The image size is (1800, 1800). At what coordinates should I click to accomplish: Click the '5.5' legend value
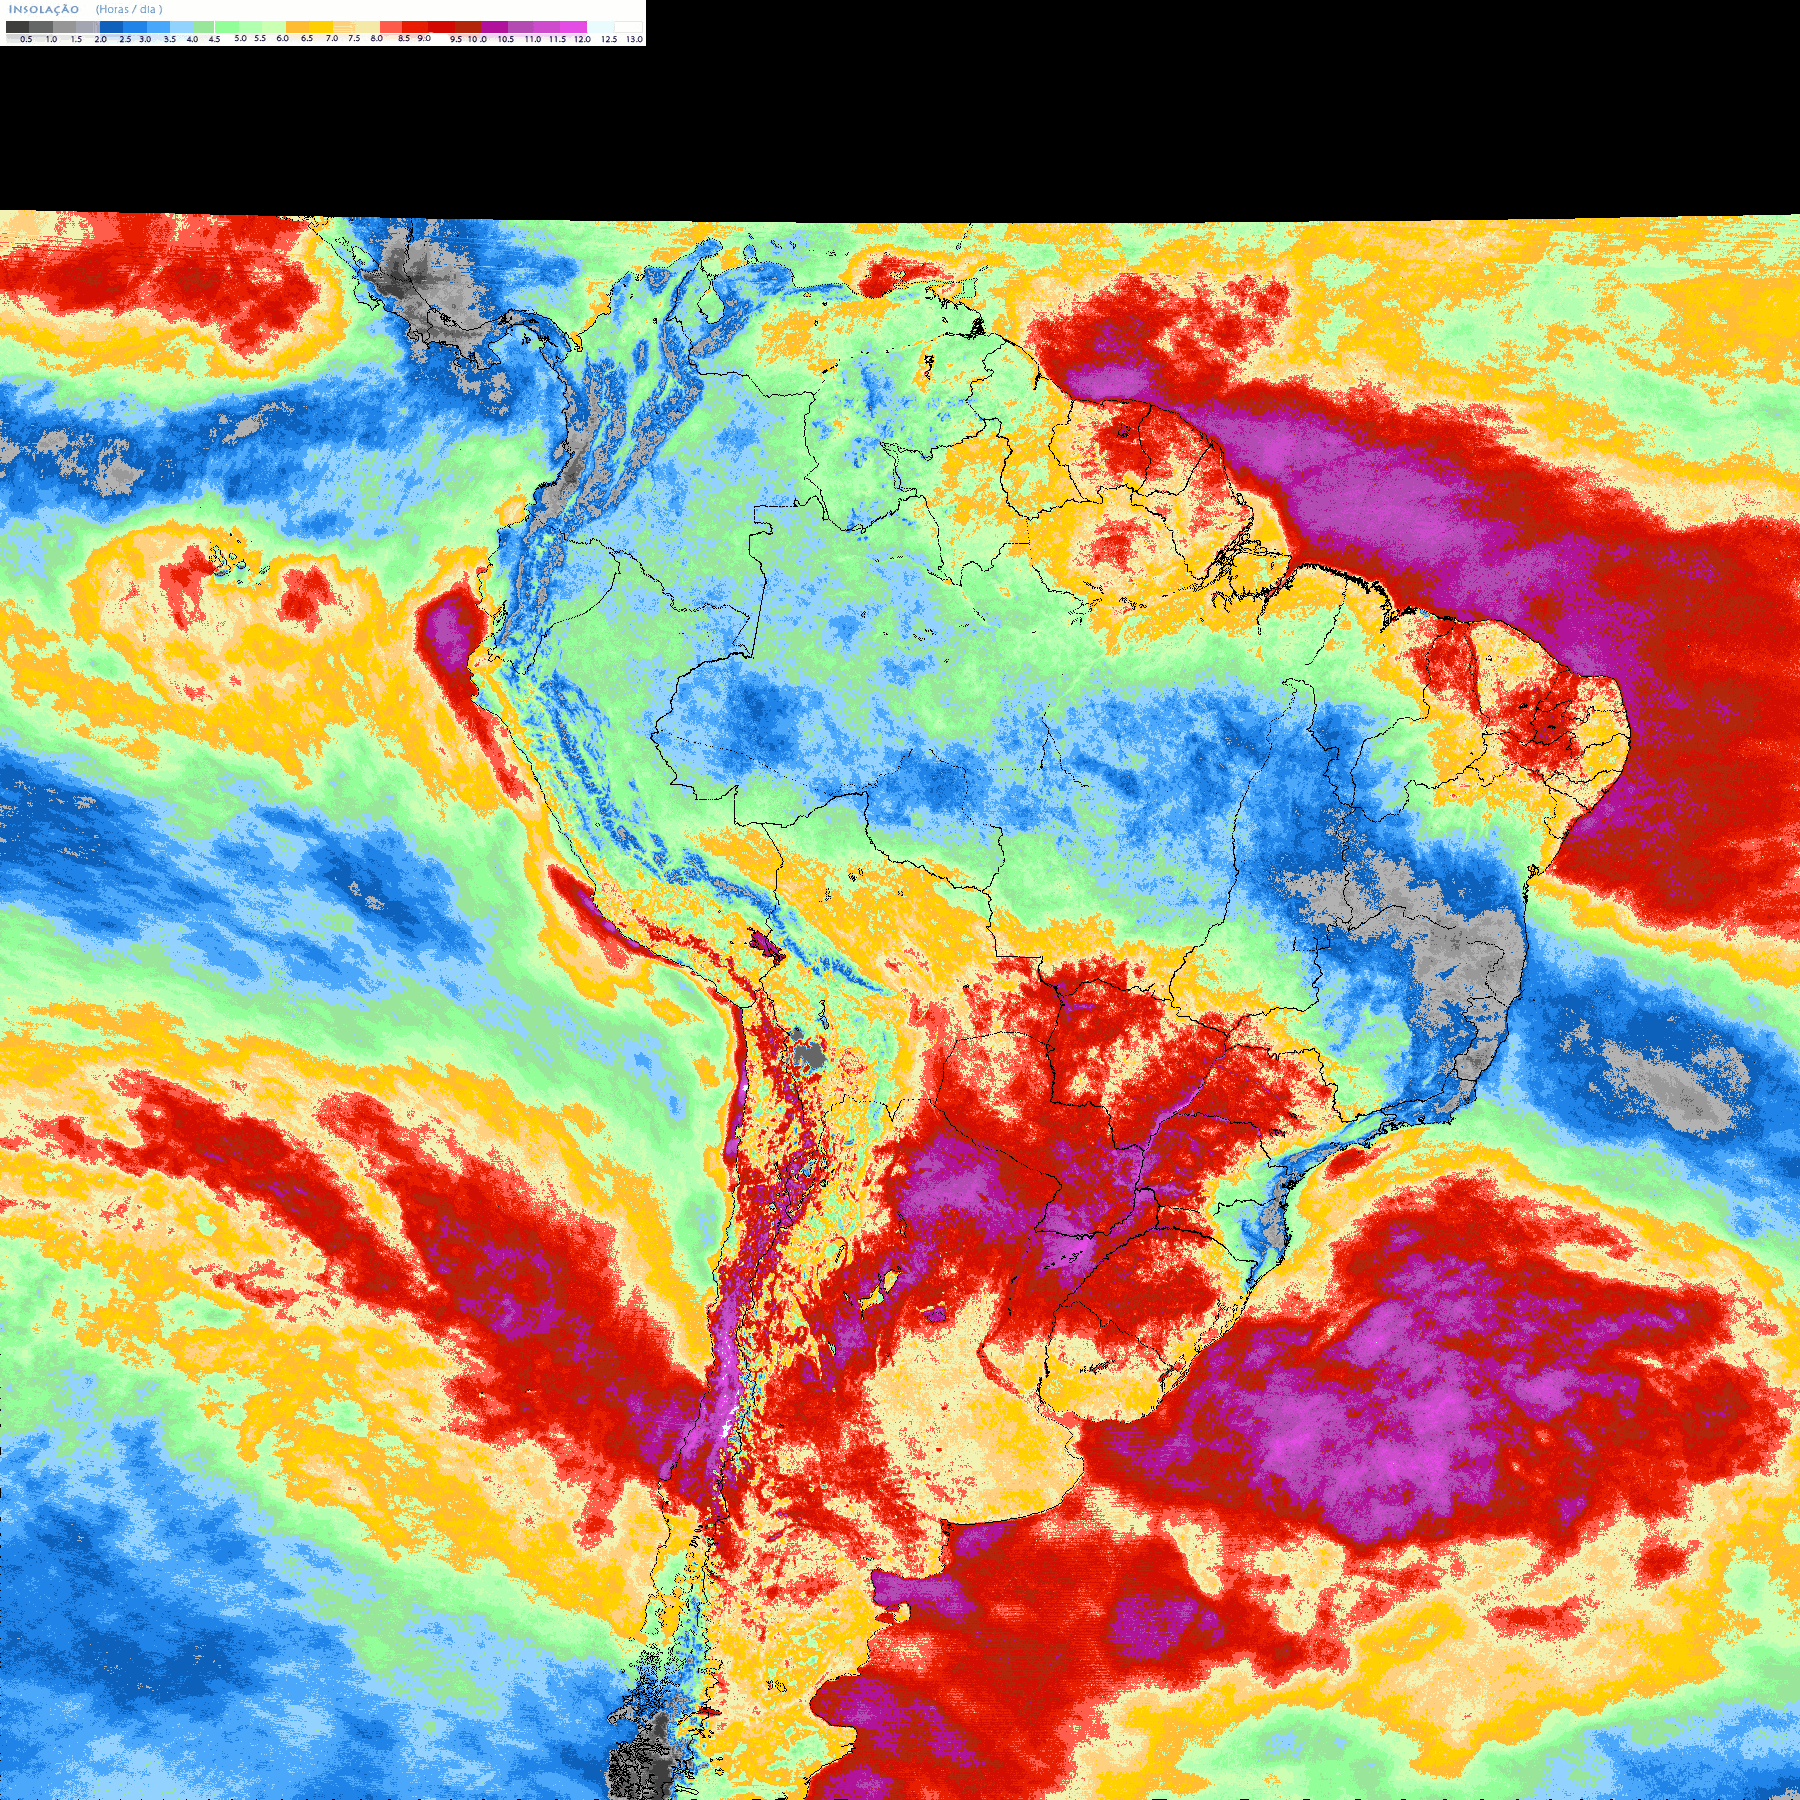[x=260, y=38]
